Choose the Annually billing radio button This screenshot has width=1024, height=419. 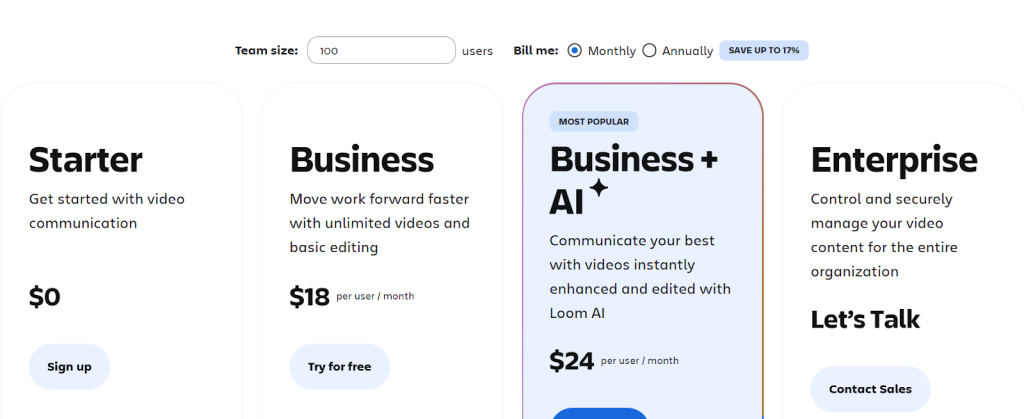(x=649, y=50)
